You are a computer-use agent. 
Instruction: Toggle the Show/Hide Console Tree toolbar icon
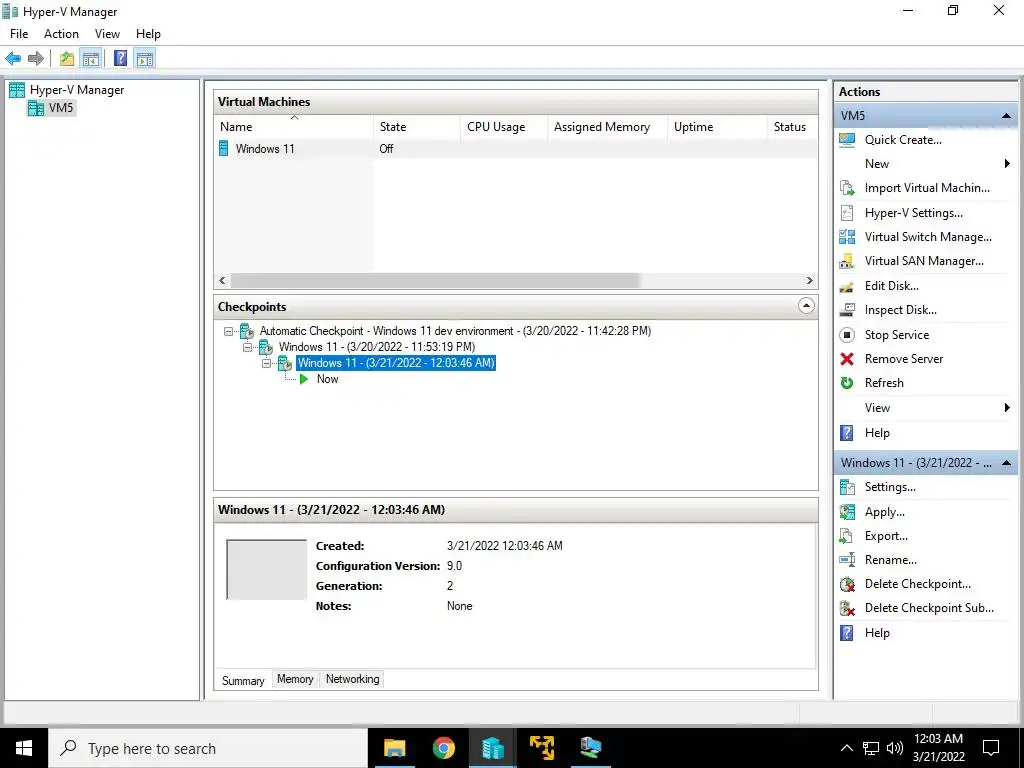(x=91, y=59)
